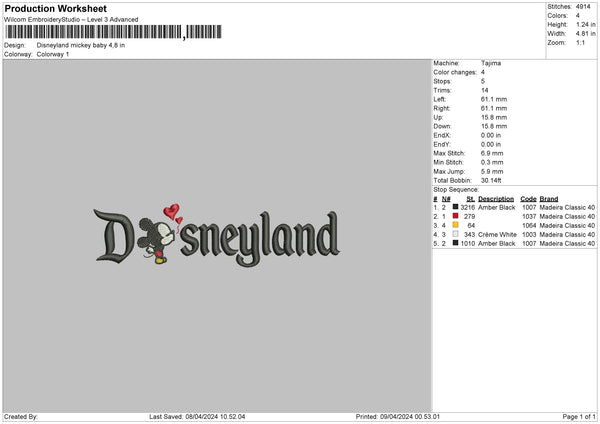Click the Max Stitch value "6.9 mm"
600x424 pixels.
(x=492, y=153)
